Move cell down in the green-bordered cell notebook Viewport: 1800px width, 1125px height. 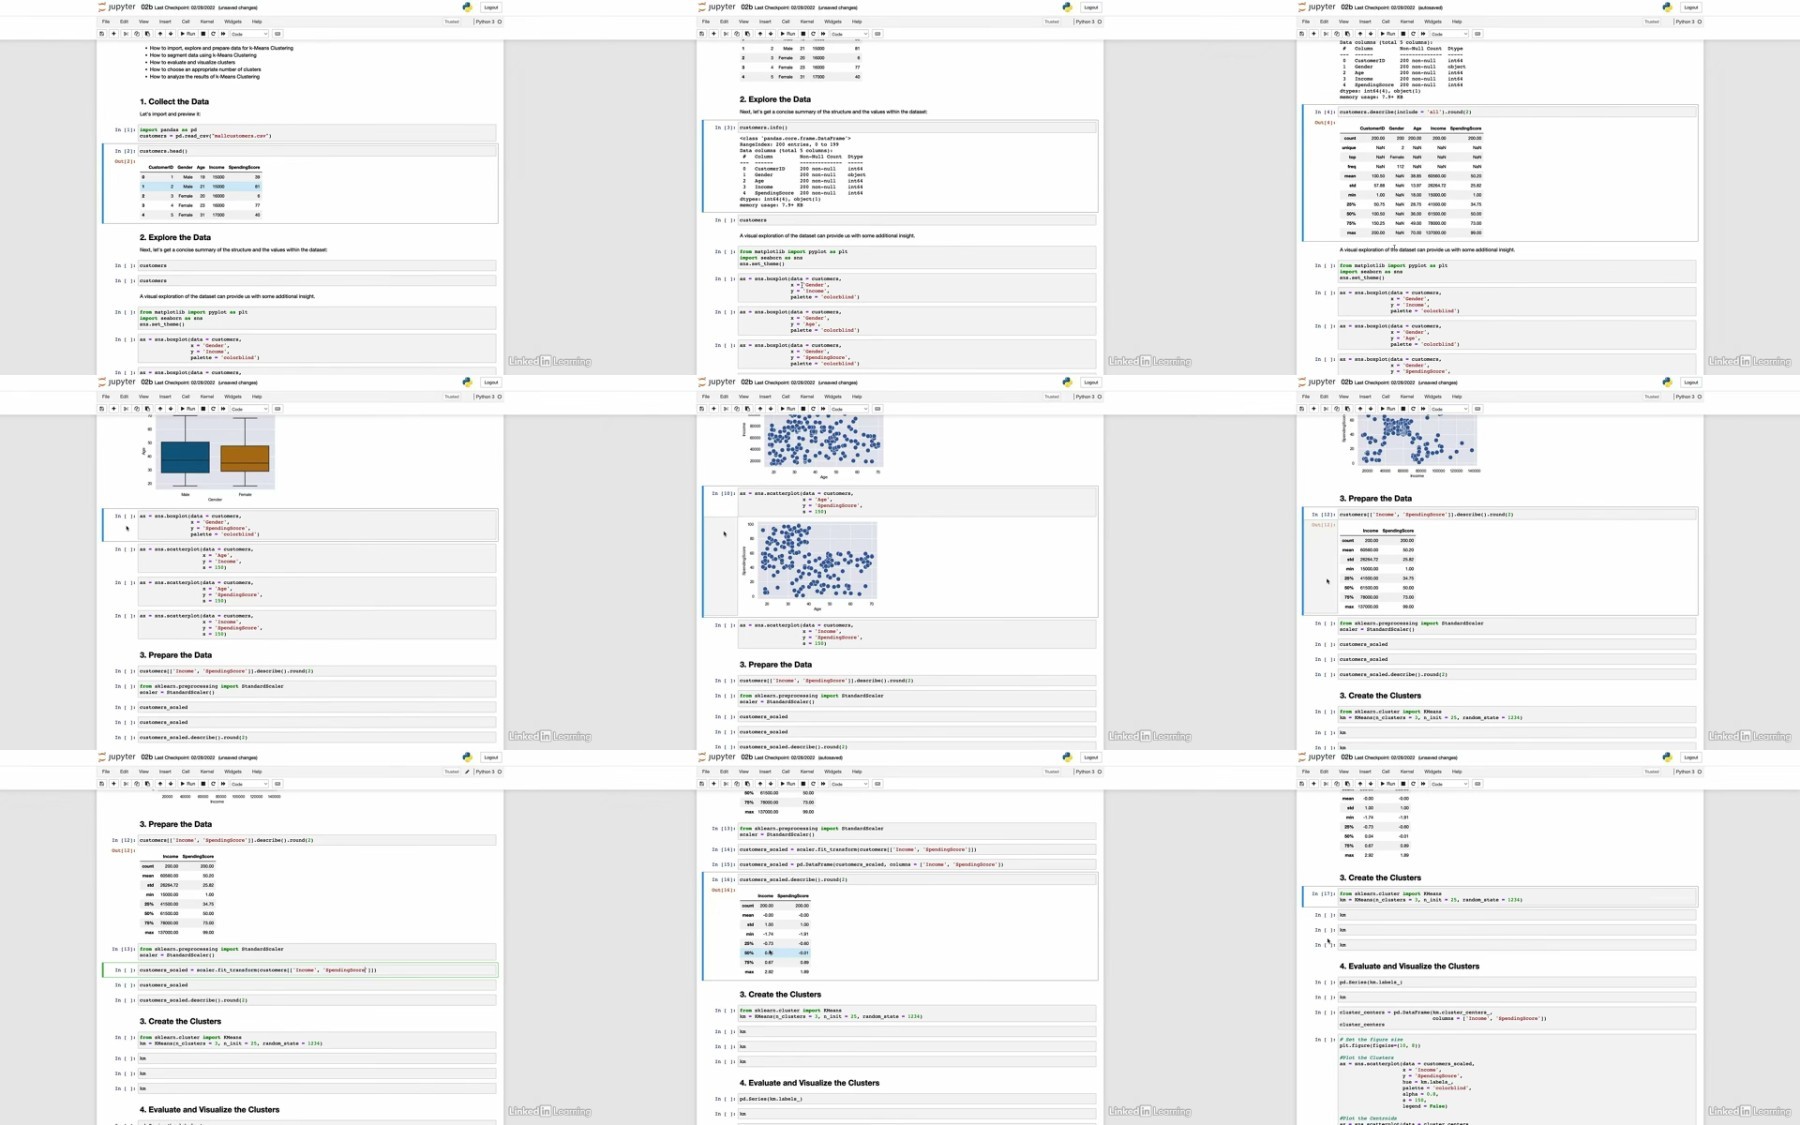pyautogui.click(x=171, y=784)
